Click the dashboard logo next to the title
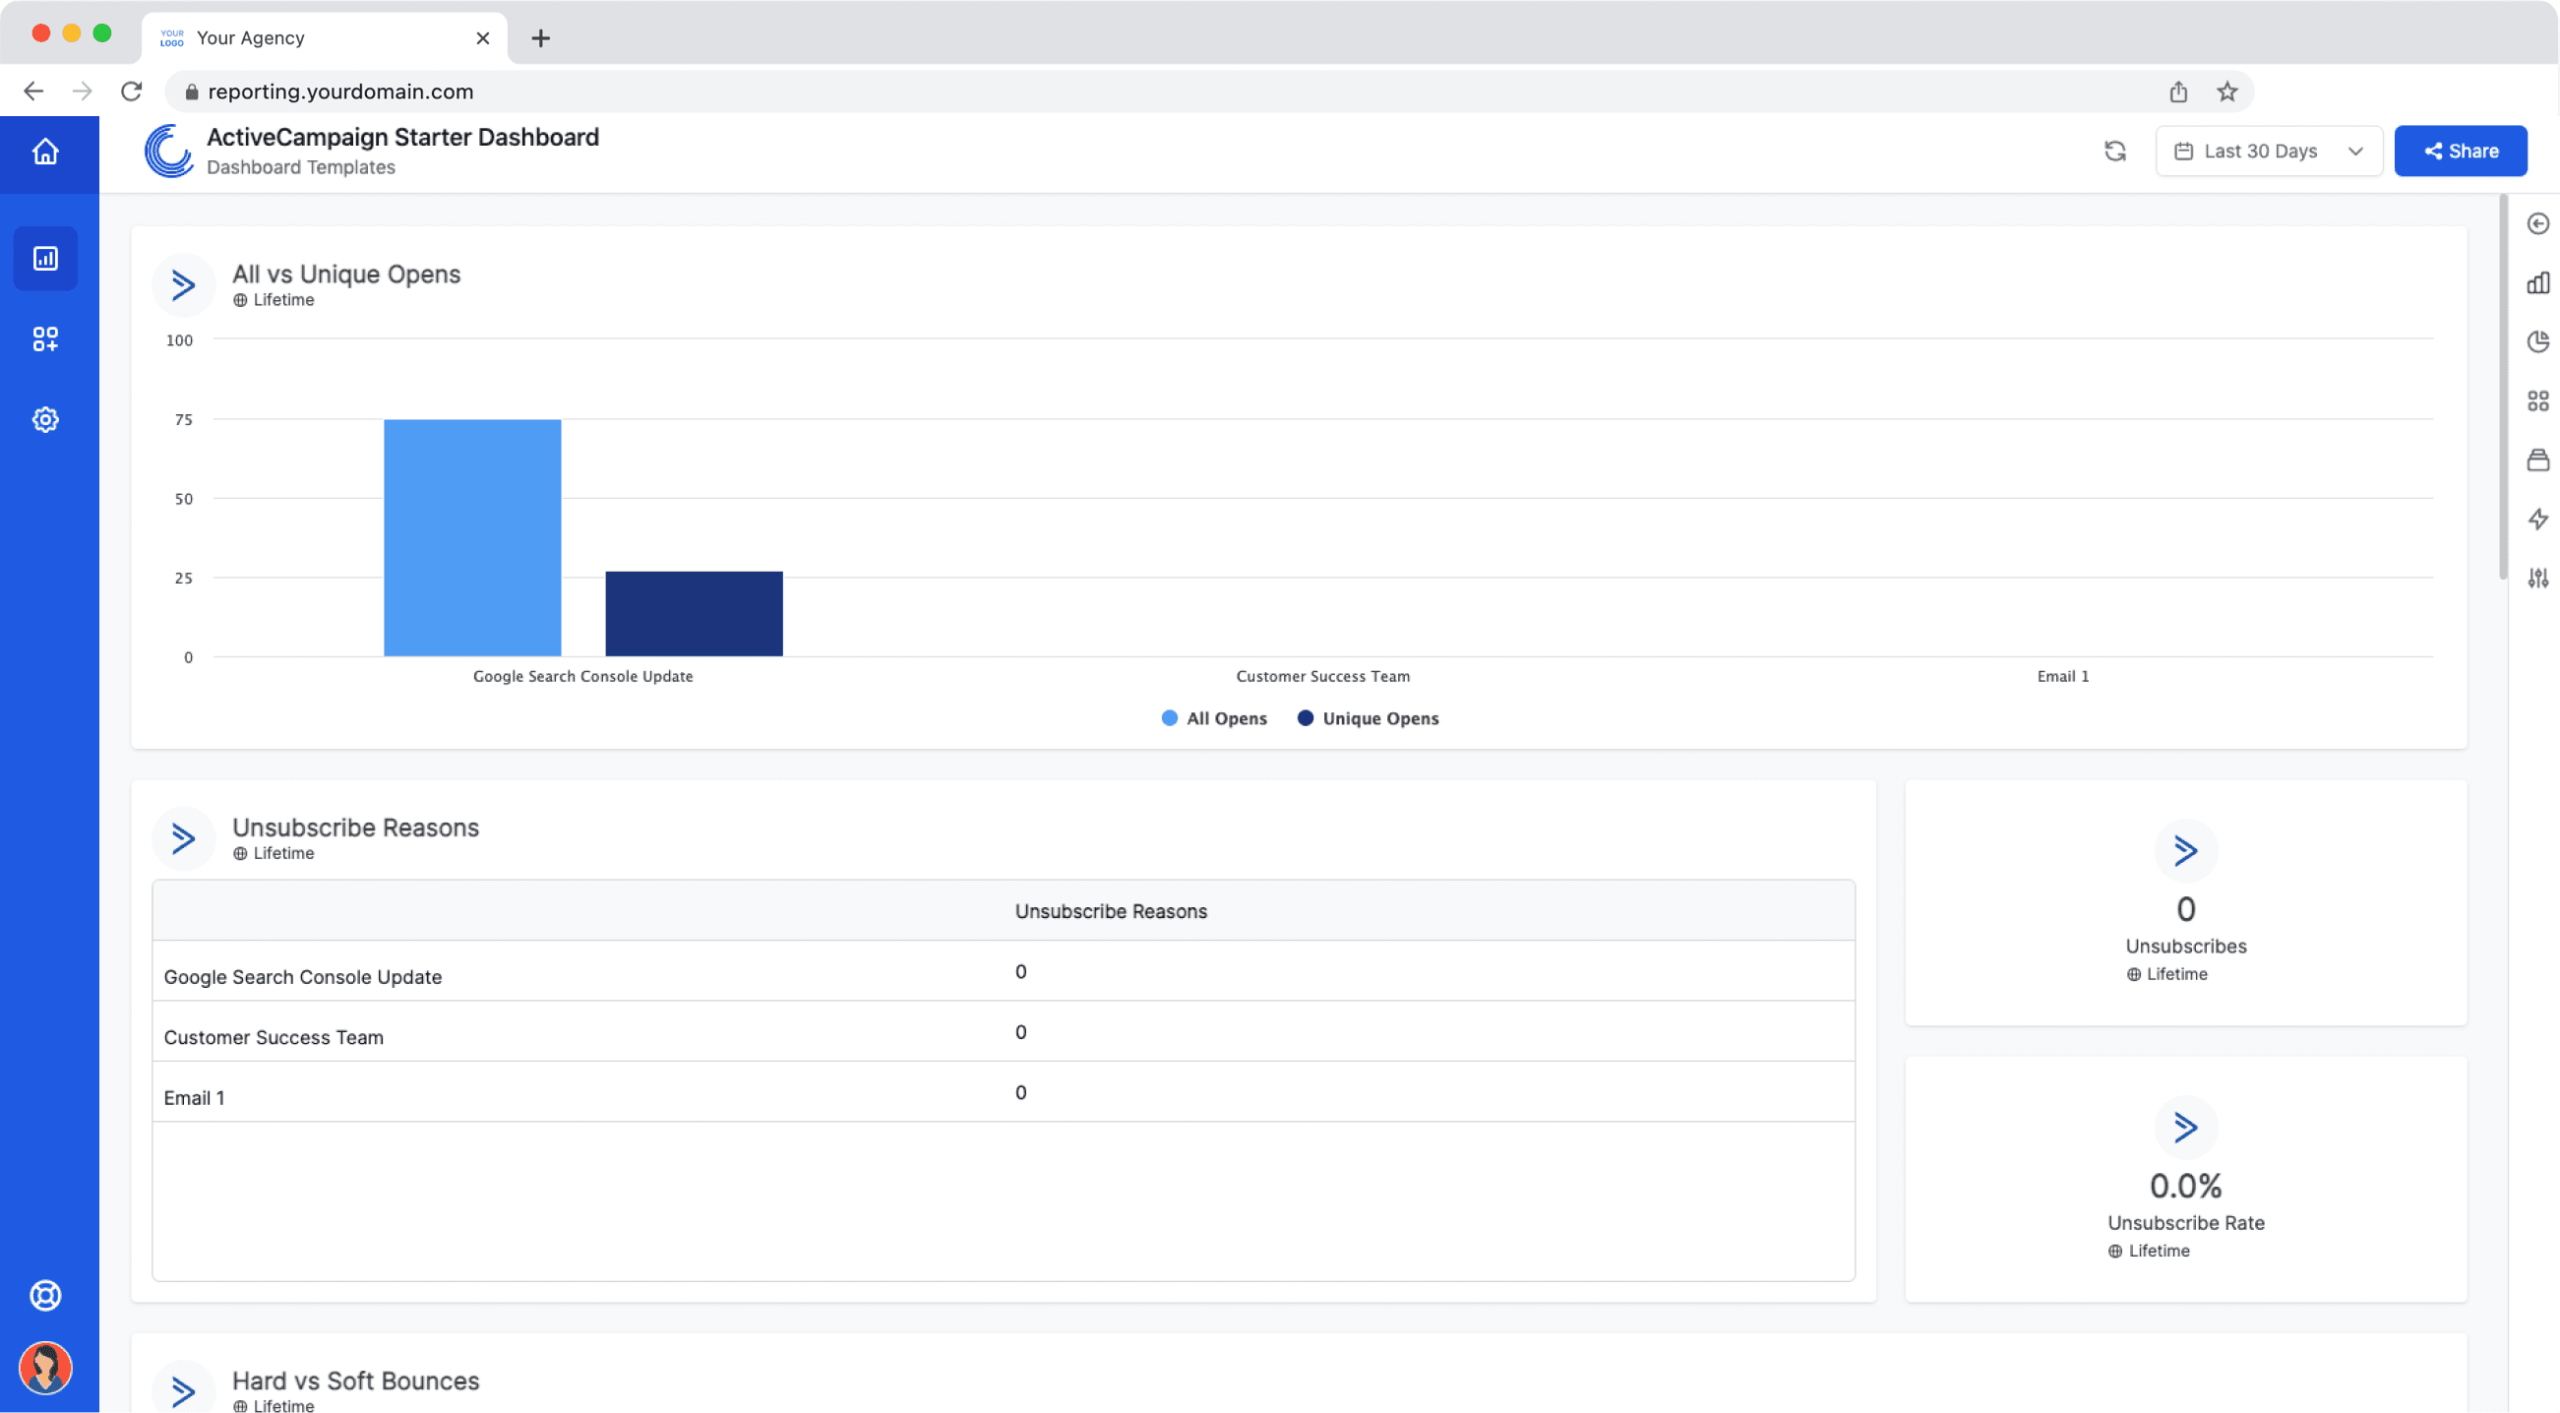 168,151
